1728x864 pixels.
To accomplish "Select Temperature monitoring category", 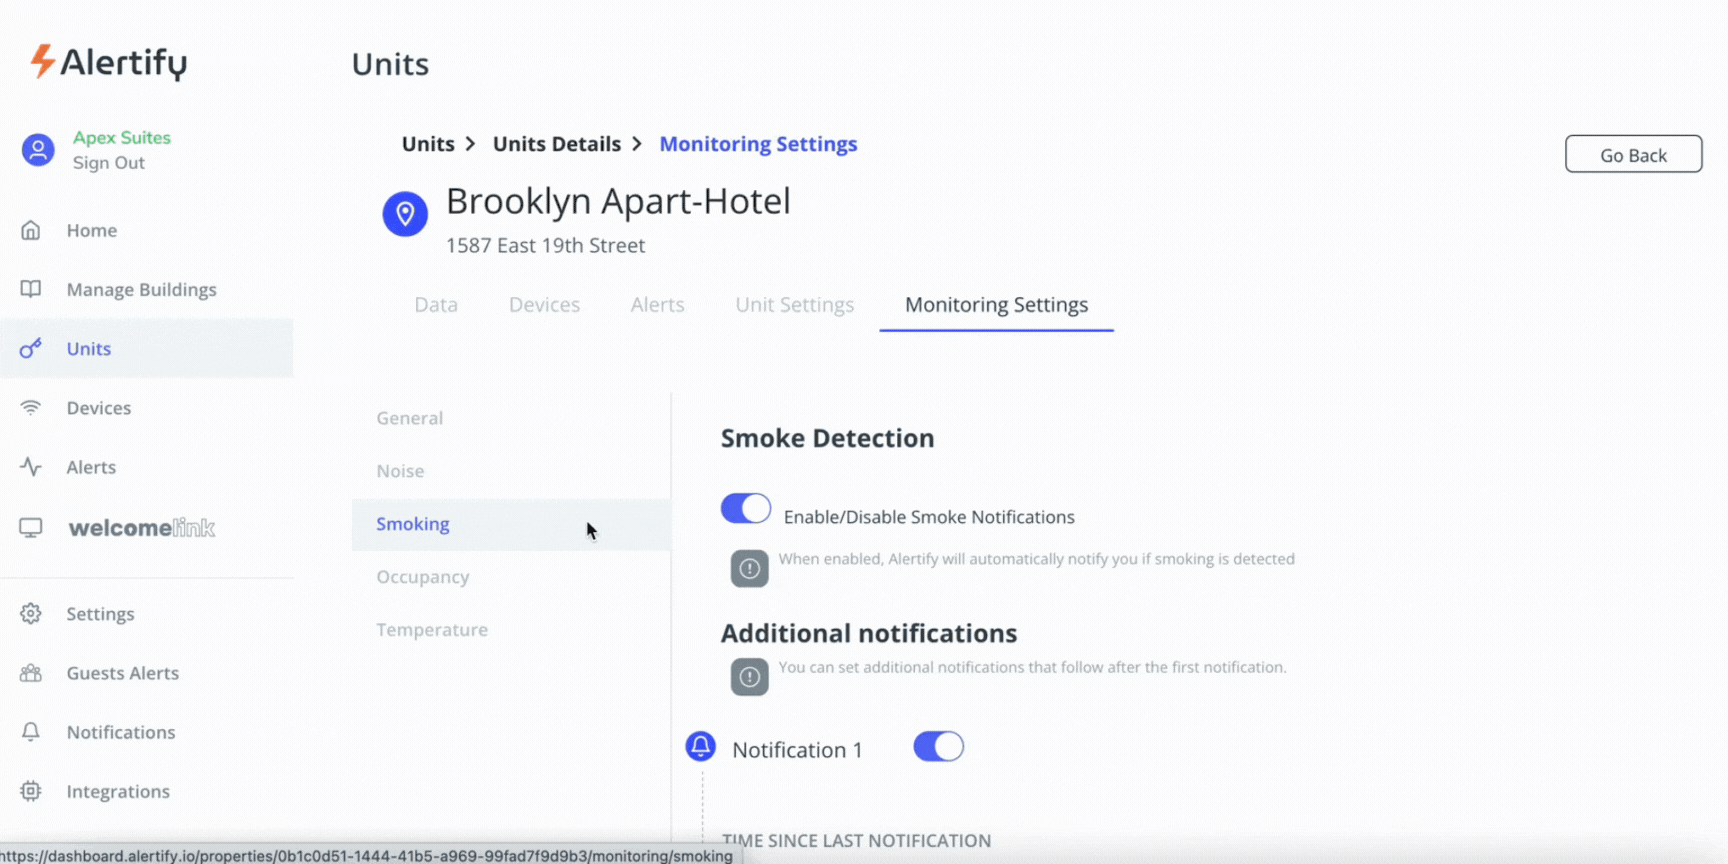I will 432,630.
